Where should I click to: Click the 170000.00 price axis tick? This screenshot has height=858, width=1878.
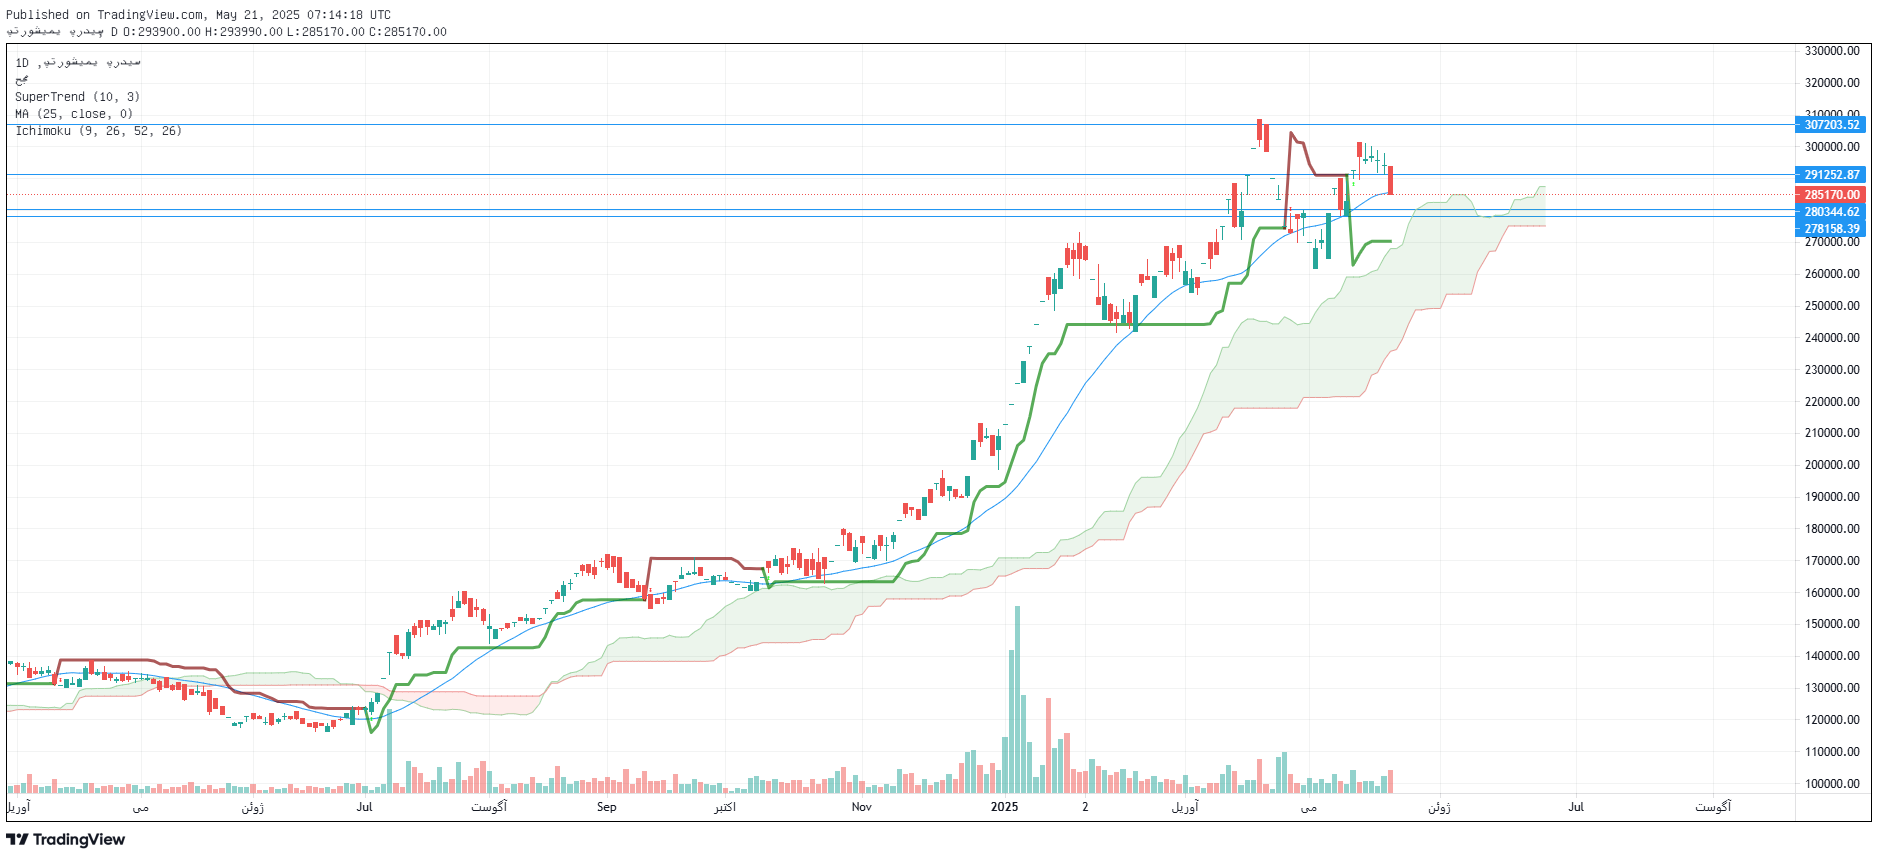[1832, 561]
